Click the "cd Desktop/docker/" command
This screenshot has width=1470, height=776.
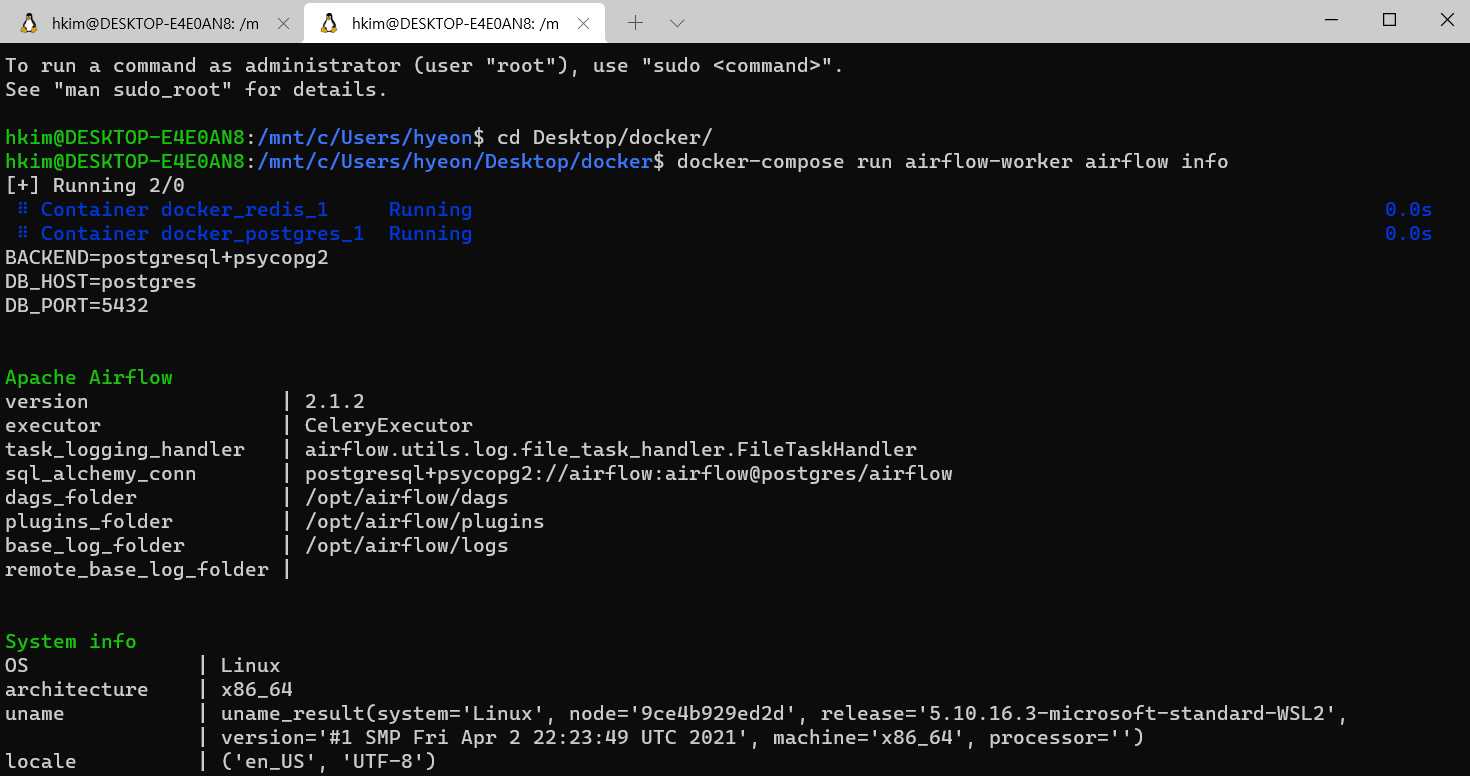pos(604,138)
